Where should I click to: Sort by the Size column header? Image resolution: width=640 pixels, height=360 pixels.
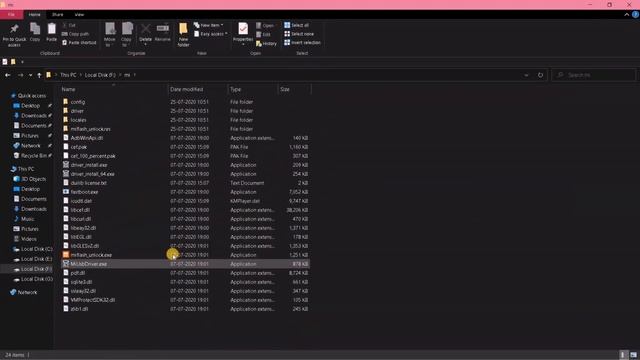(285, 89)
